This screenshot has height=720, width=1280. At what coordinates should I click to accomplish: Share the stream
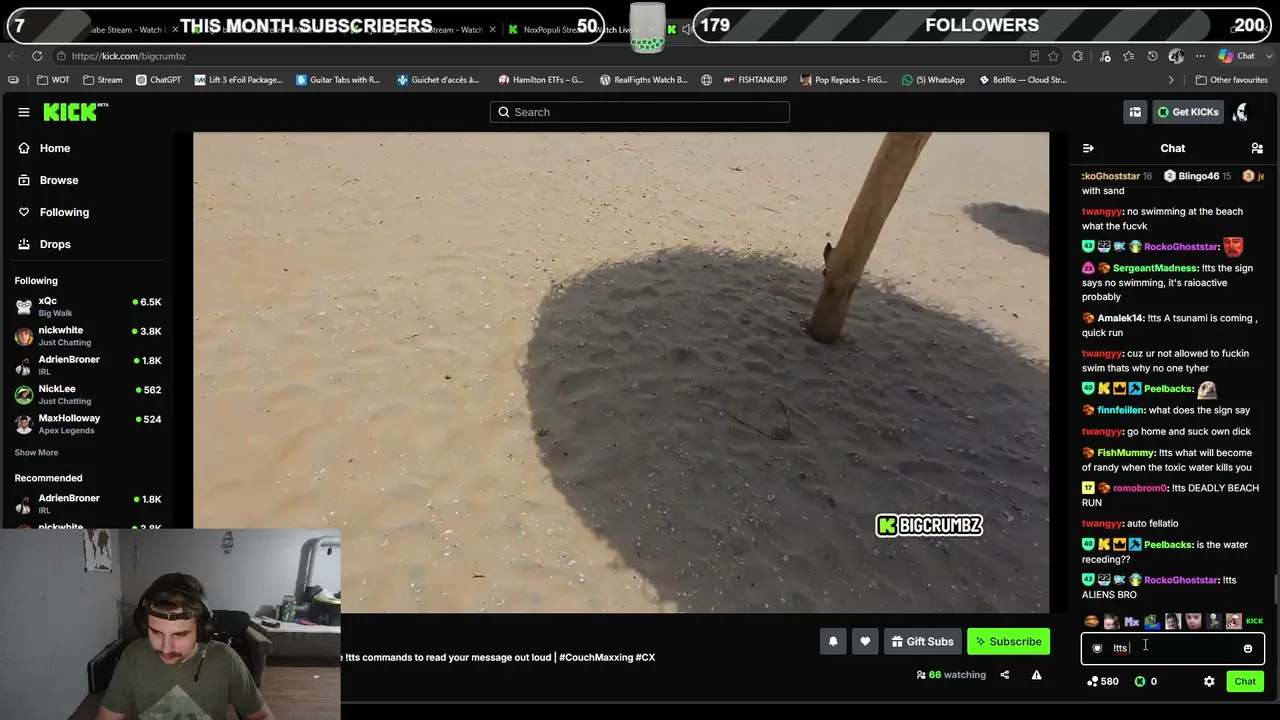pyautogui.click(x=1004, y=675)
